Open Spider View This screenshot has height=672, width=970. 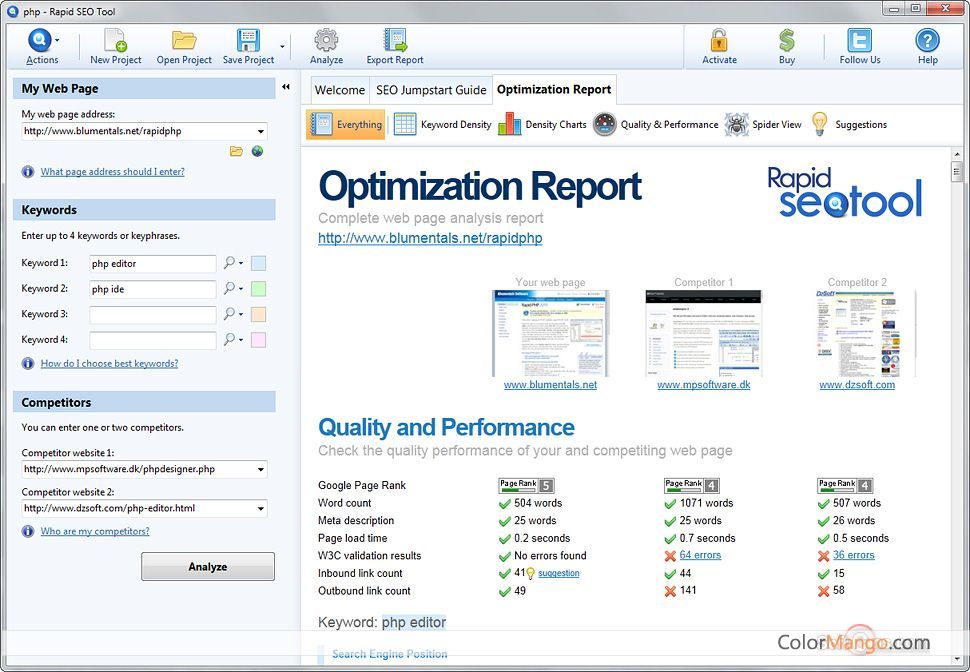pos(763,124)
